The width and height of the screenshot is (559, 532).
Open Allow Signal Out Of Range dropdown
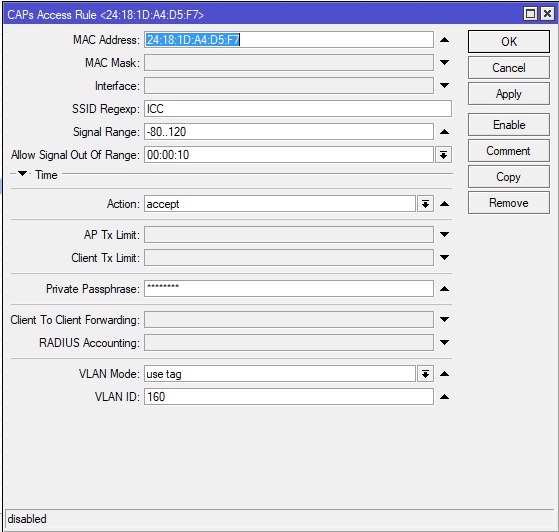pyautogui.click(x=443, y=155)
